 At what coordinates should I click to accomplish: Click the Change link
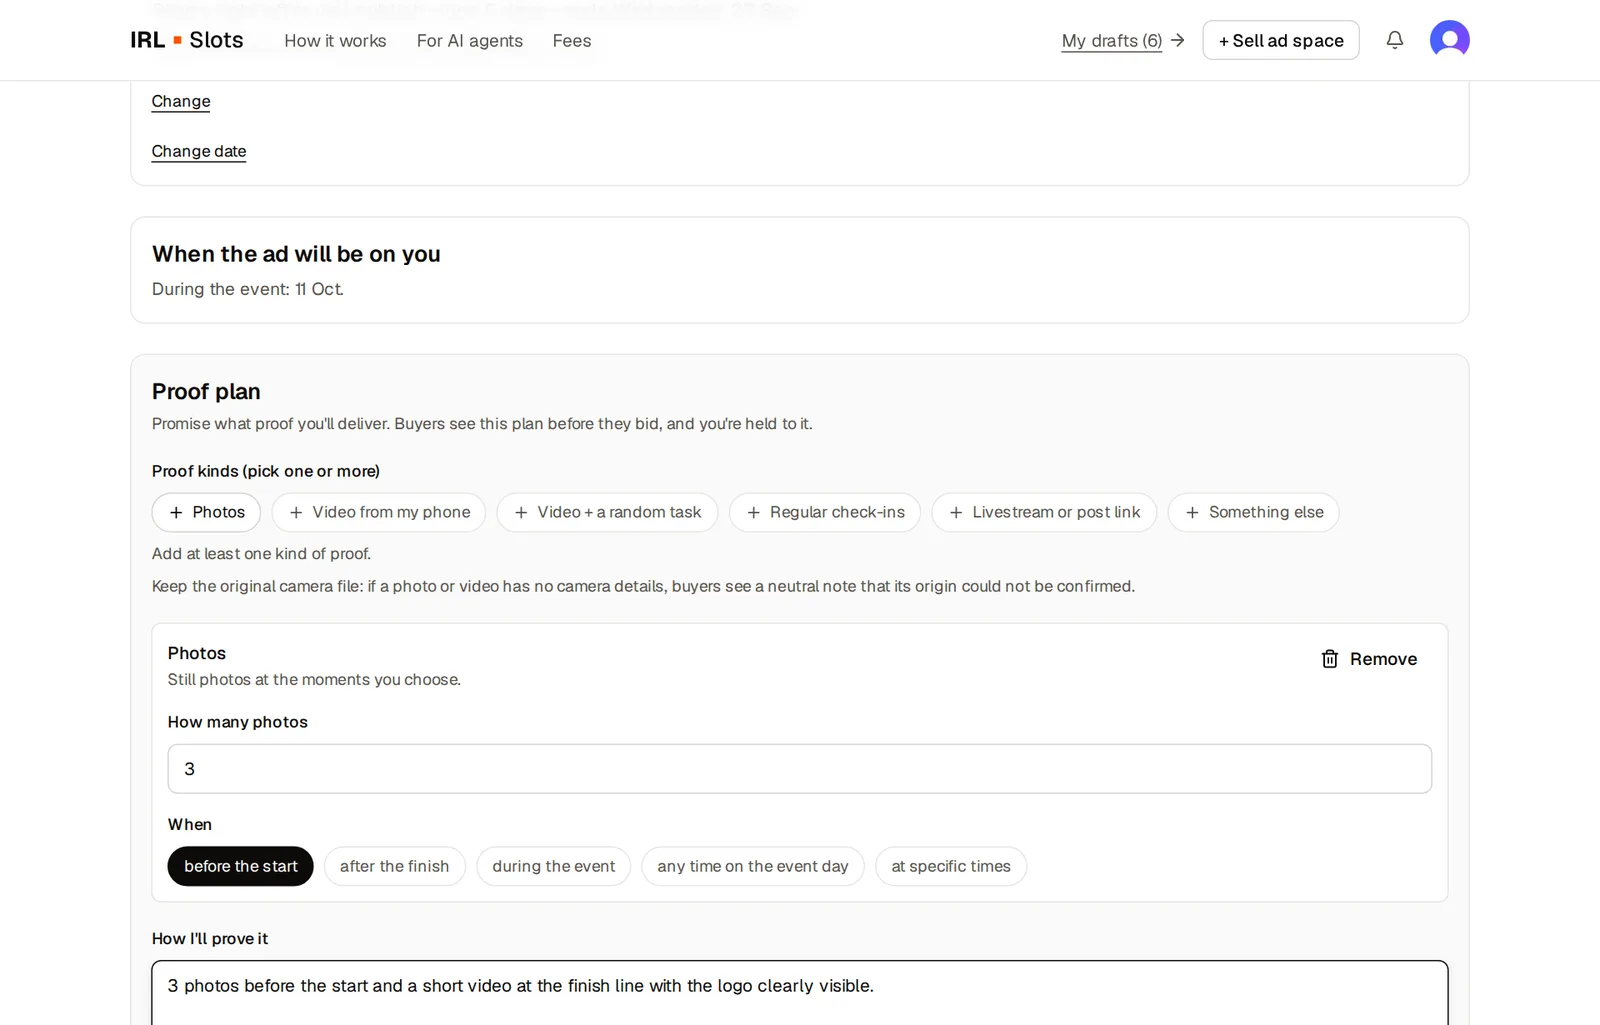click(x=181, y=101)
